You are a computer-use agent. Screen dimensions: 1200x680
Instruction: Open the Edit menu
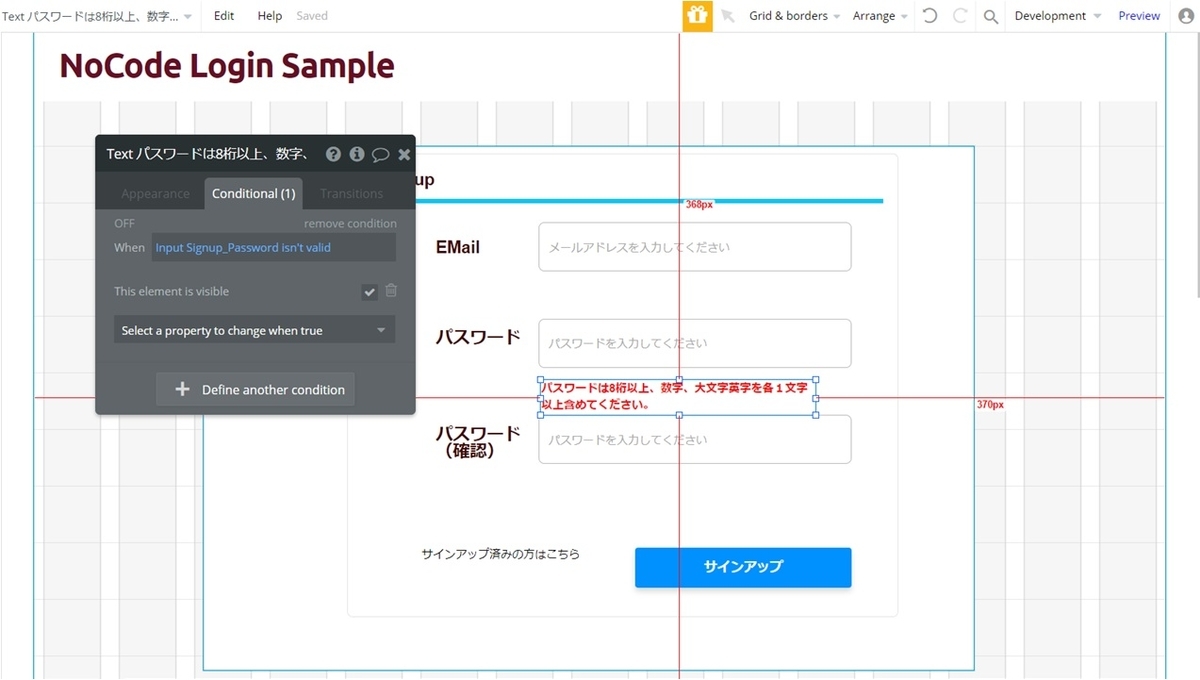click(x=223, y=15)
